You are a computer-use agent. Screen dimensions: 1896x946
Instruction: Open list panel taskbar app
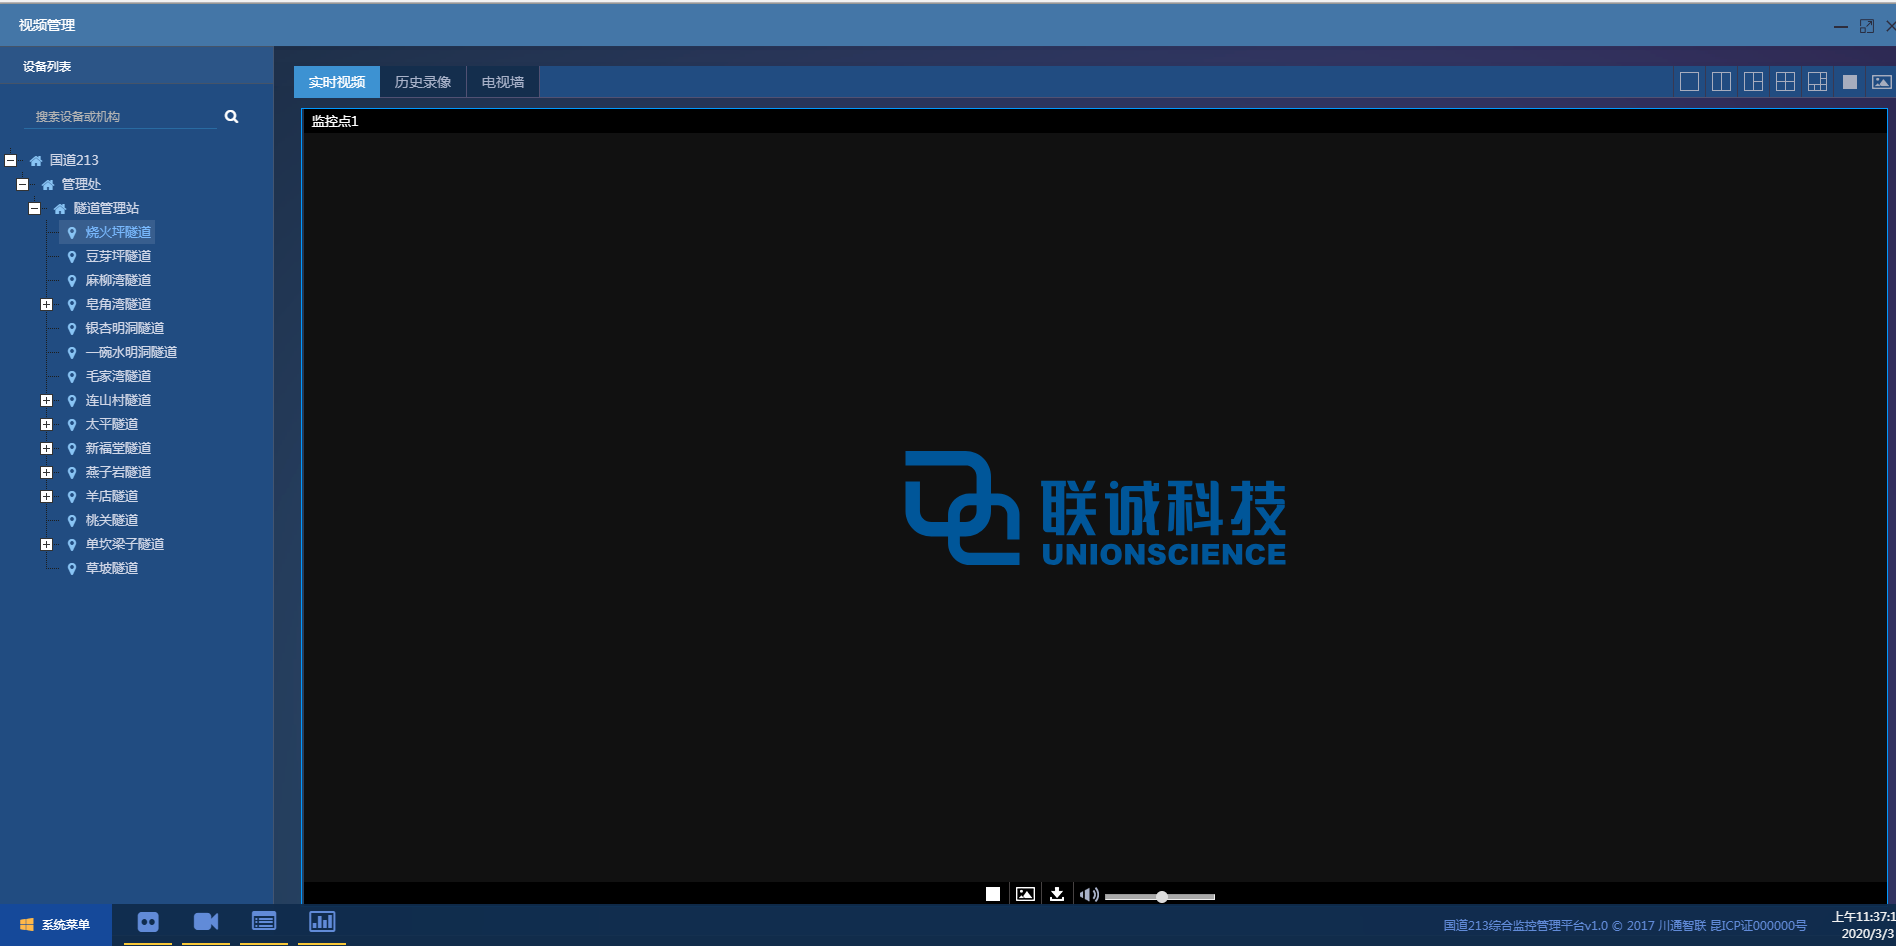(264, 922)
